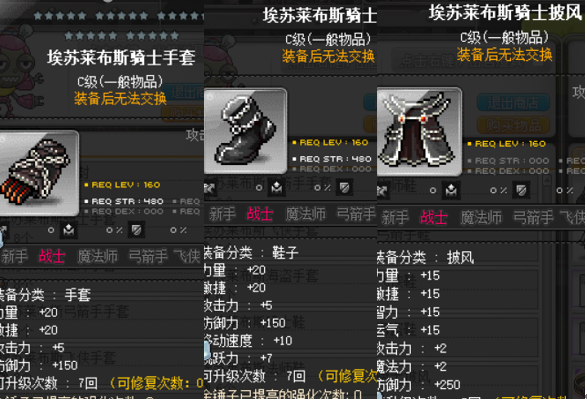Click the shield icon in cape tooltip
The image size is (587, 401).
pos(521,190)
